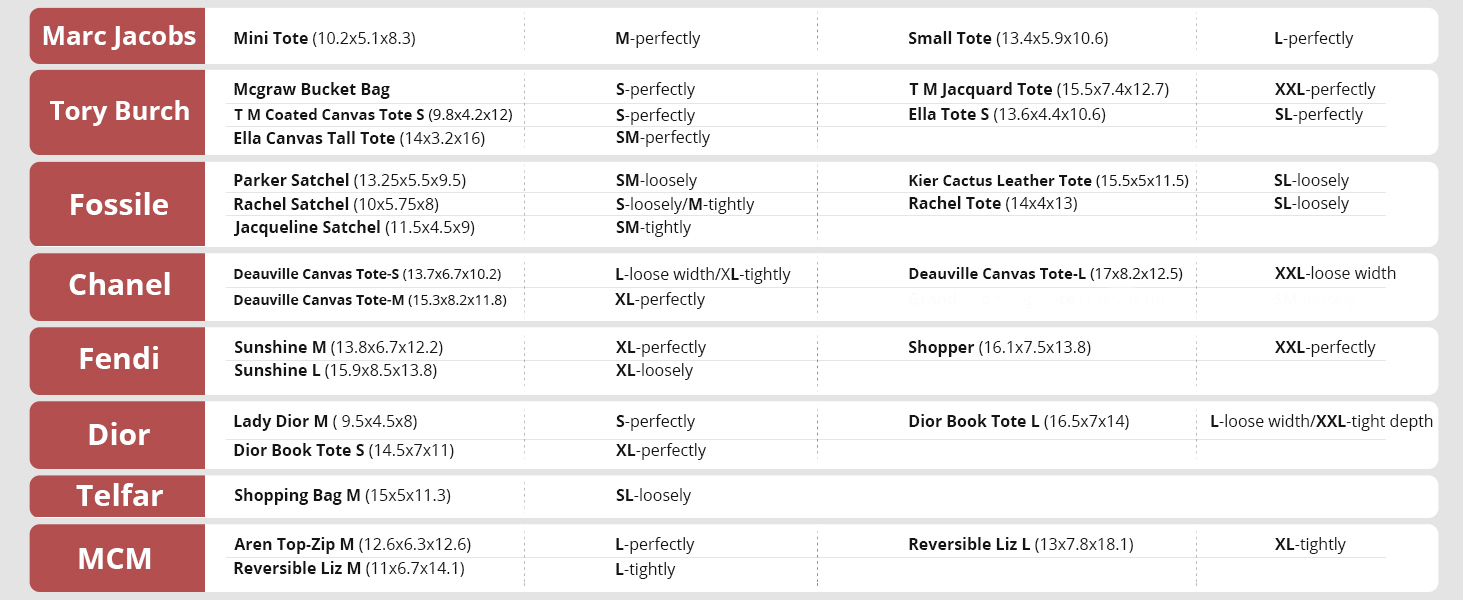Click the Fendi brand label
The image size is (1464, 600).
(119, 359)
